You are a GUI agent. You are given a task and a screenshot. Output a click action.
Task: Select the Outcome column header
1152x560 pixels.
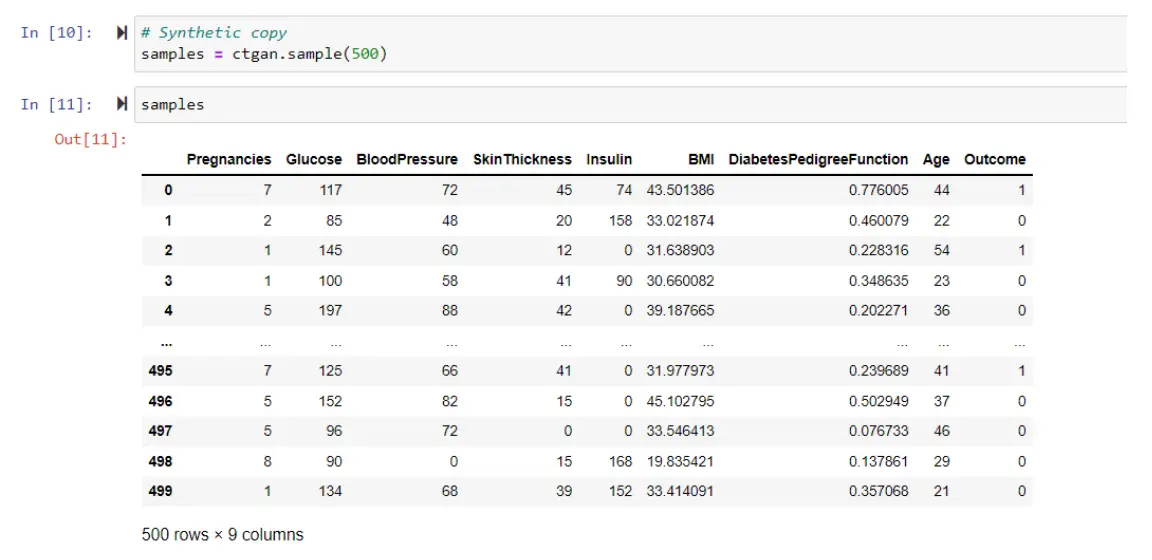pos(994,159)
